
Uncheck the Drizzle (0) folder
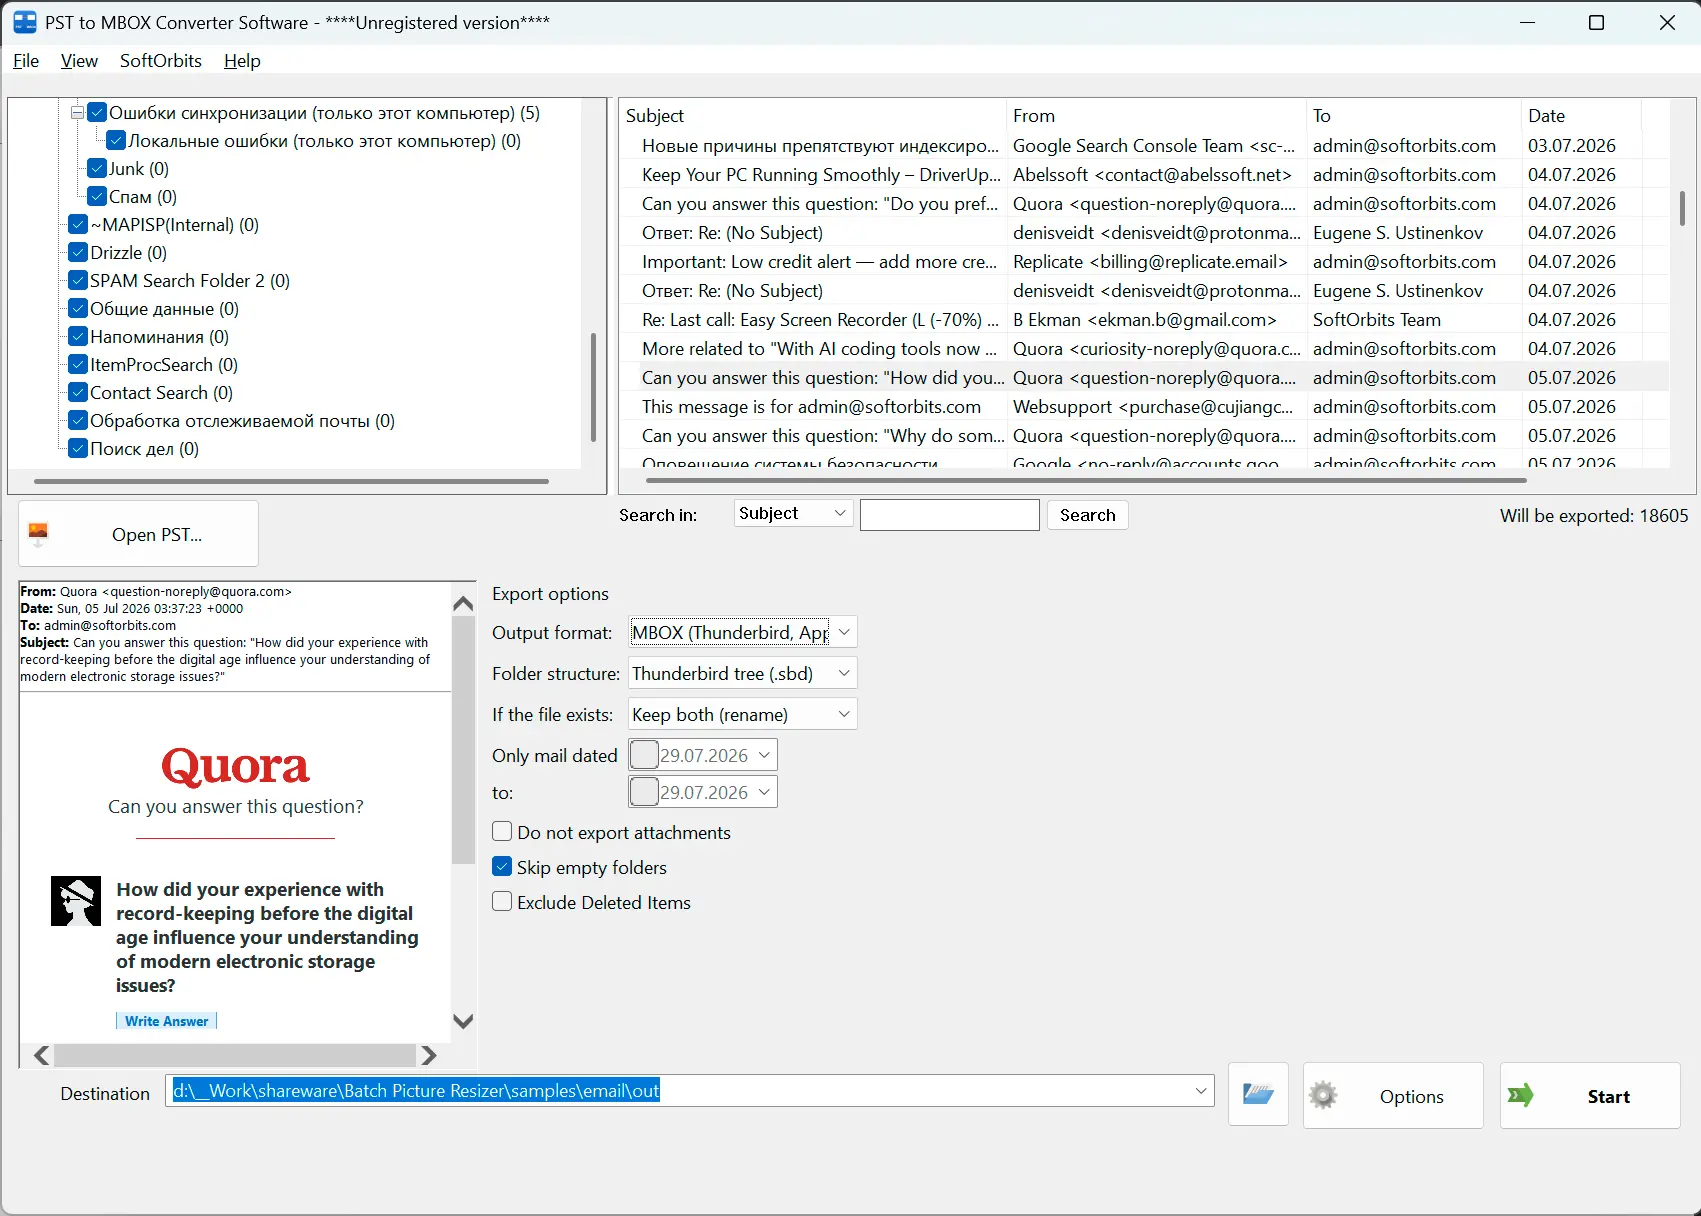pyautogui.click(x=78, y=253)
